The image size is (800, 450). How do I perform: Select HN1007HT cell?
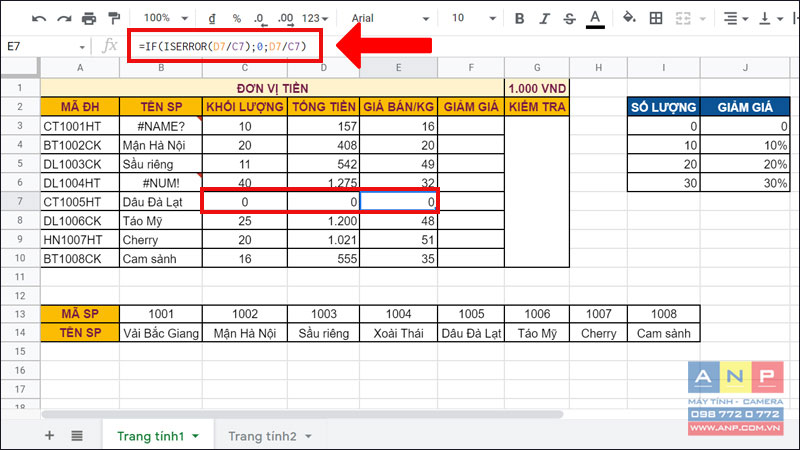[x=80, y=240]
